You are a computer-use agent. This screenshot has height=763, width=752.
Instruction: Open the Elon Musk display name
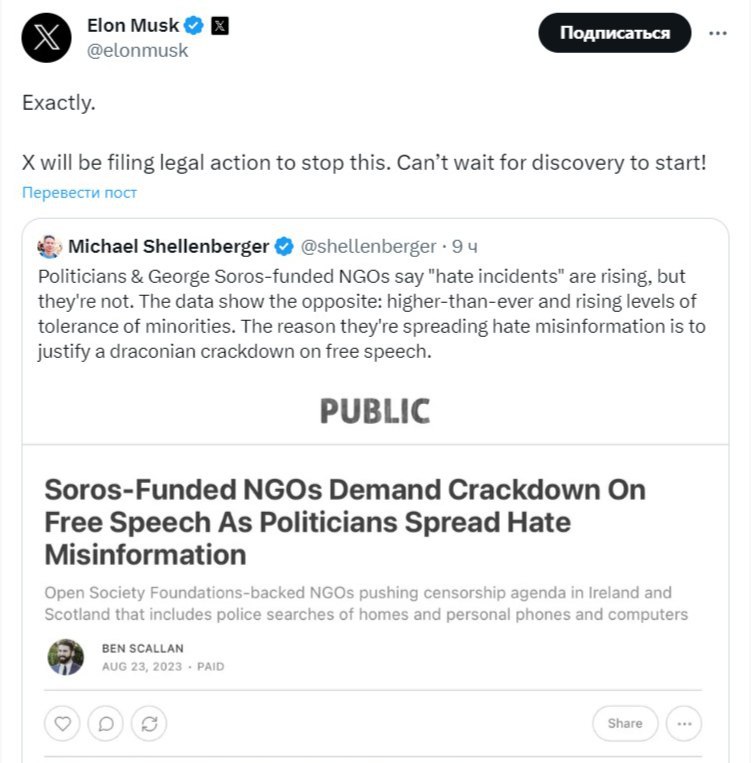click(x=132, y=26)
